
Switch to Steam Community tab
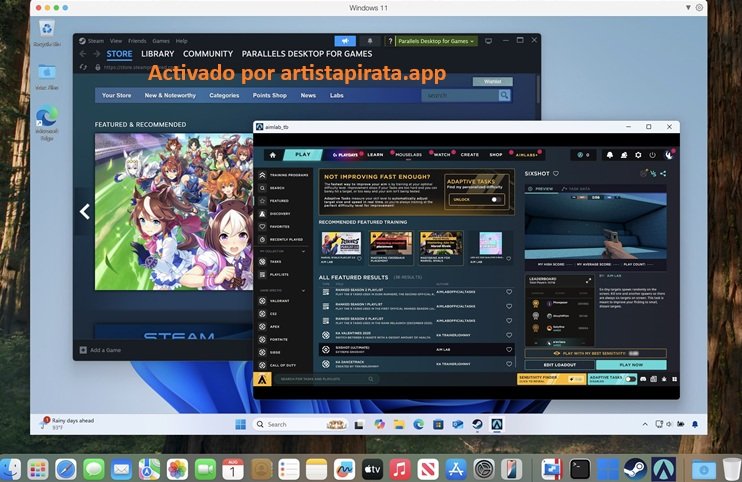208,54
